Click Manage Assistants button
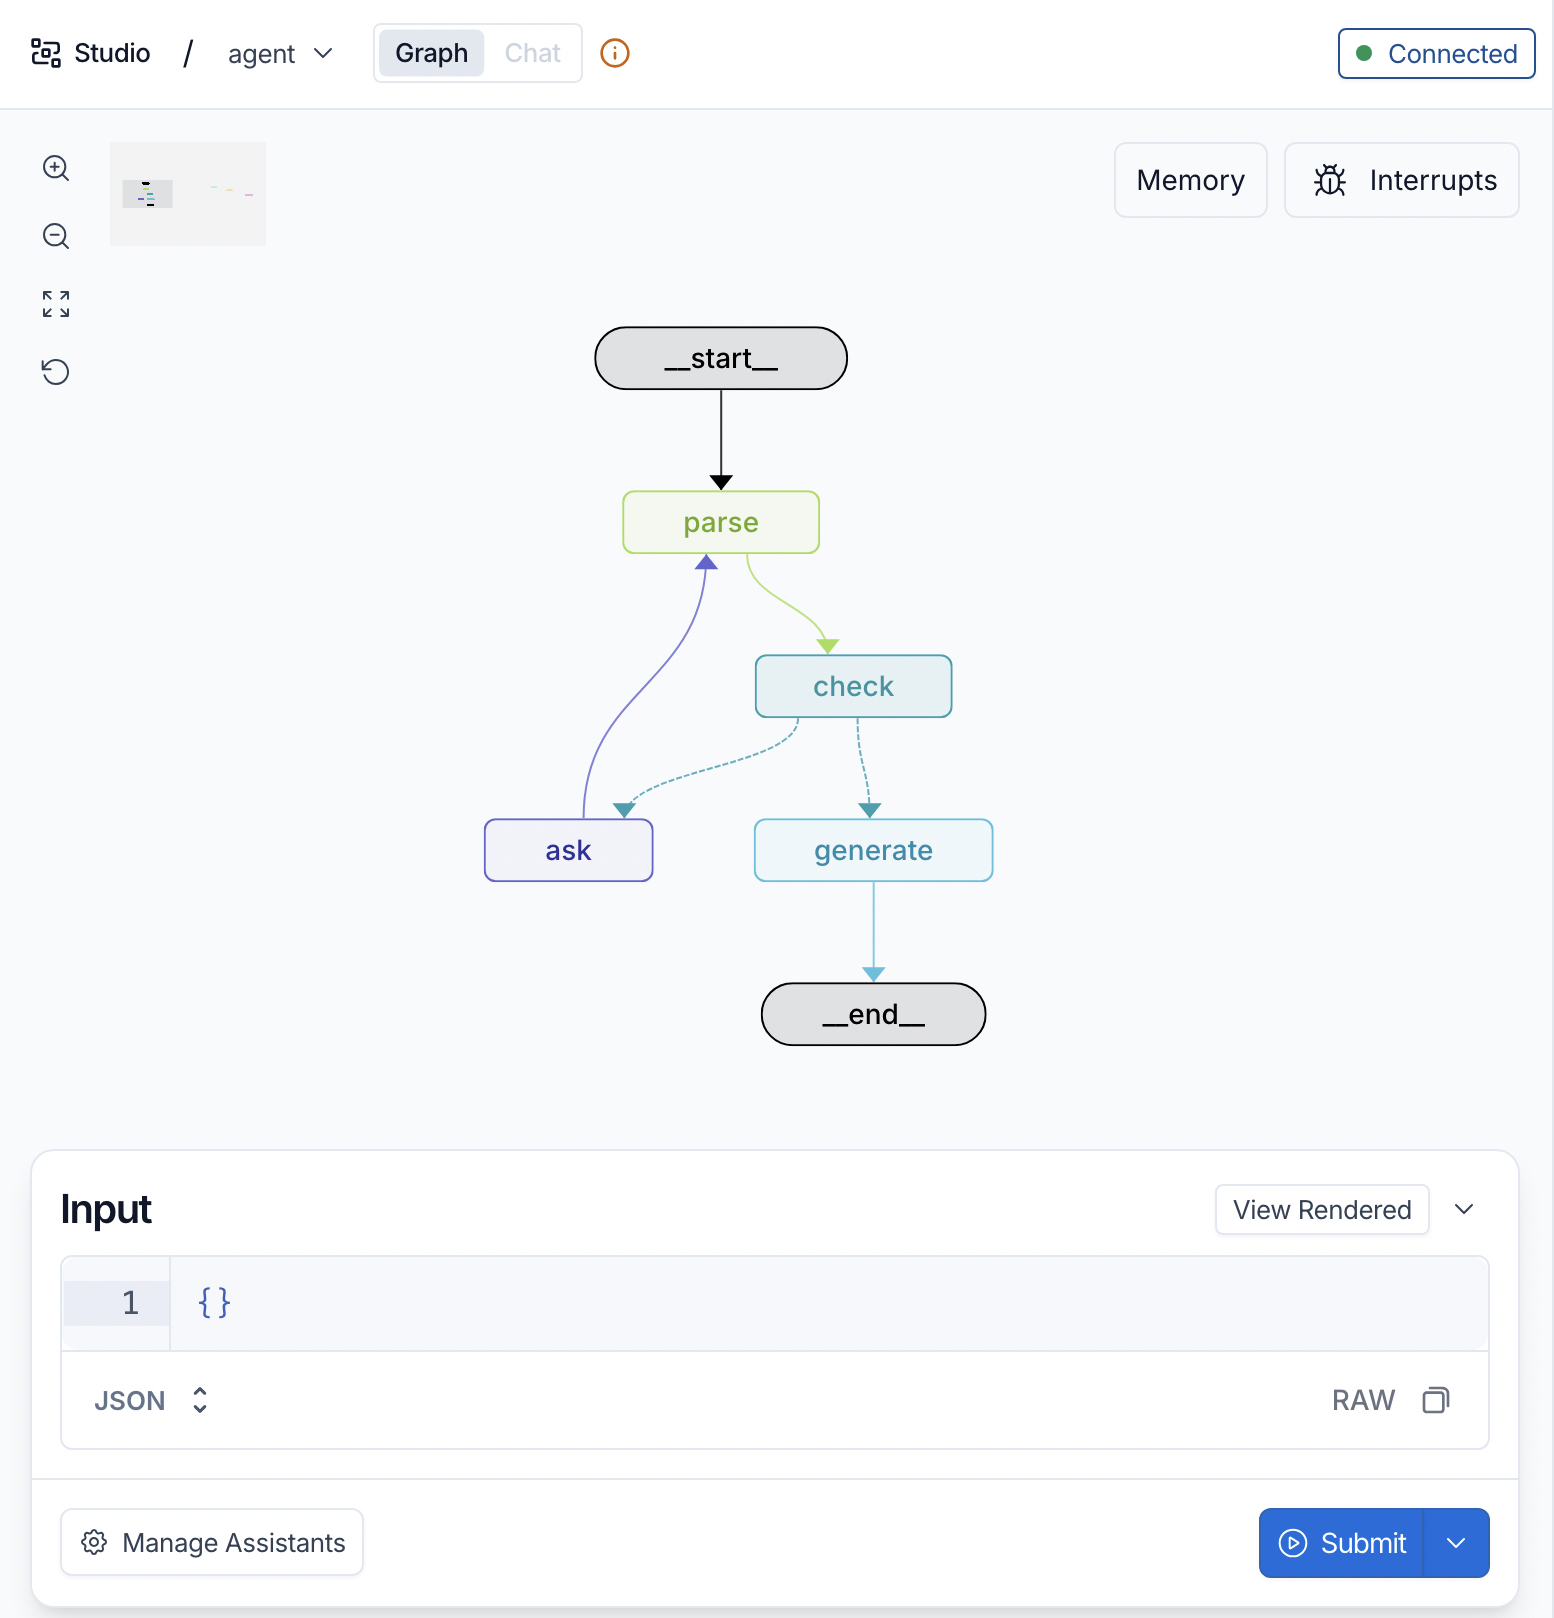The width and height of the screenshot is (1554, 1618). [x=212, y=1543]
